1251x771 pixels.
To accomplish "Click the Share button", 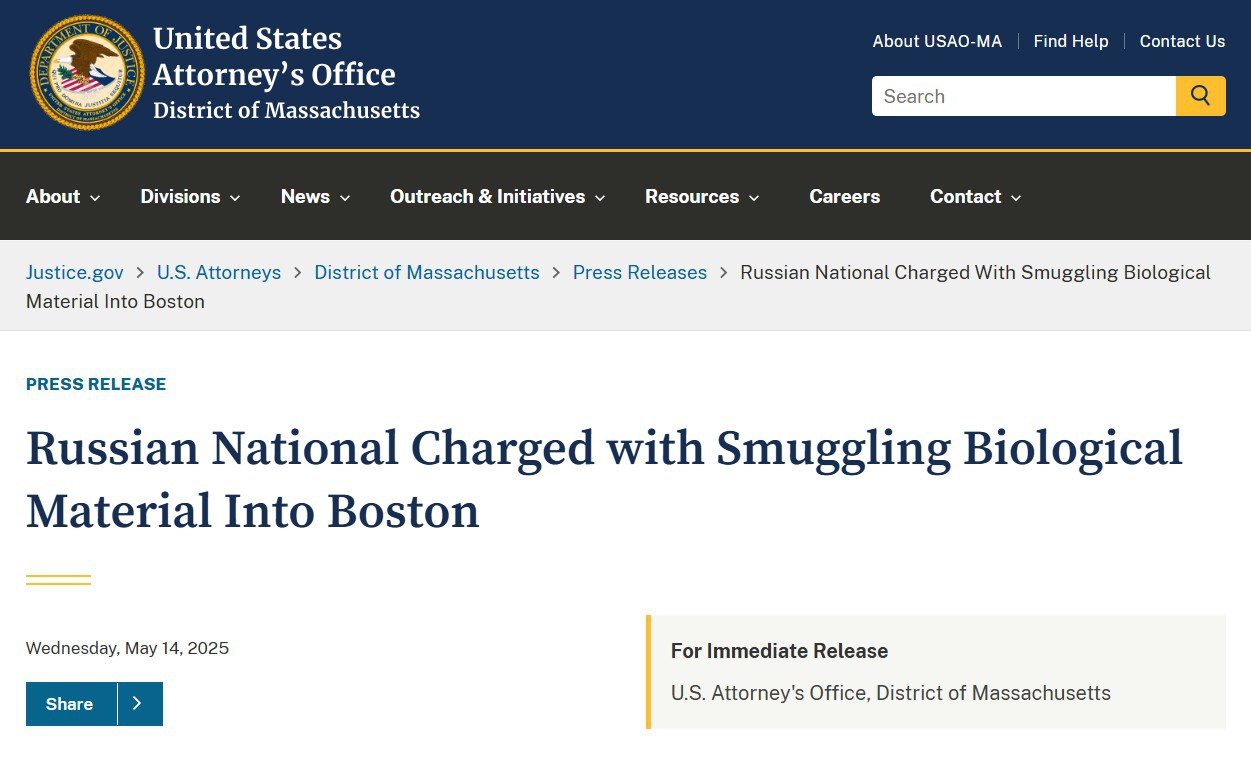I will pyautogui.click(x=71, y=704).
